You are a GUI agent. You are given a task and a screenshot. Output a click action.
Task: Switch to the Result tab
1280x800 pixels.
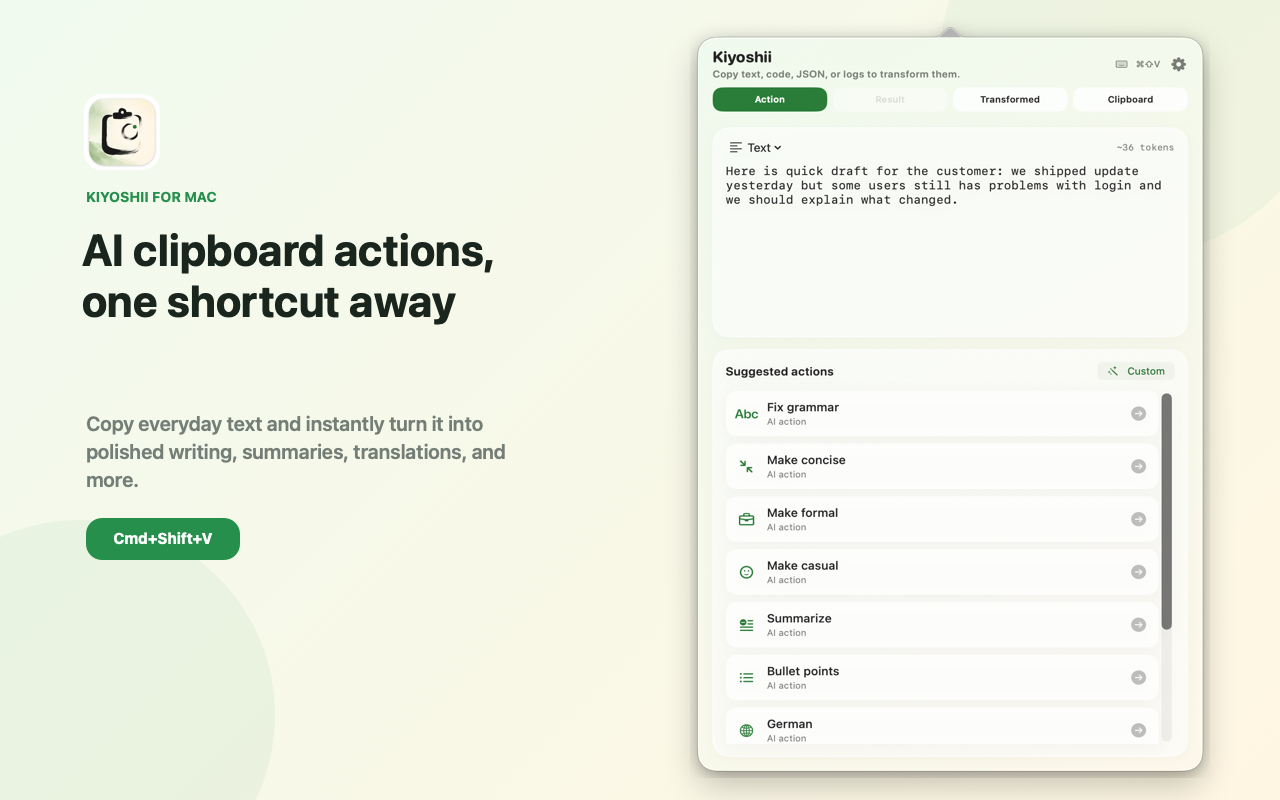(x=890, y=99)
